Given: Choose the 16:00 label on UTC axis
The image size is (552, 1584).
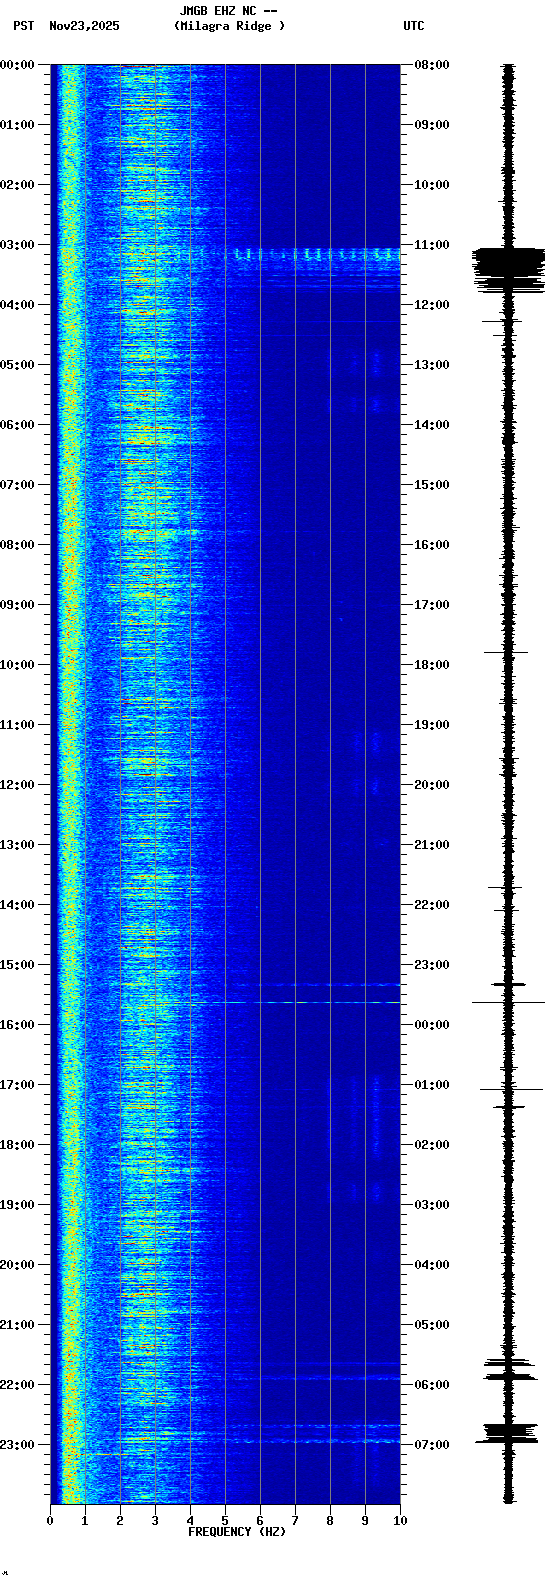Looking at the screenshot, I should 431,545.
